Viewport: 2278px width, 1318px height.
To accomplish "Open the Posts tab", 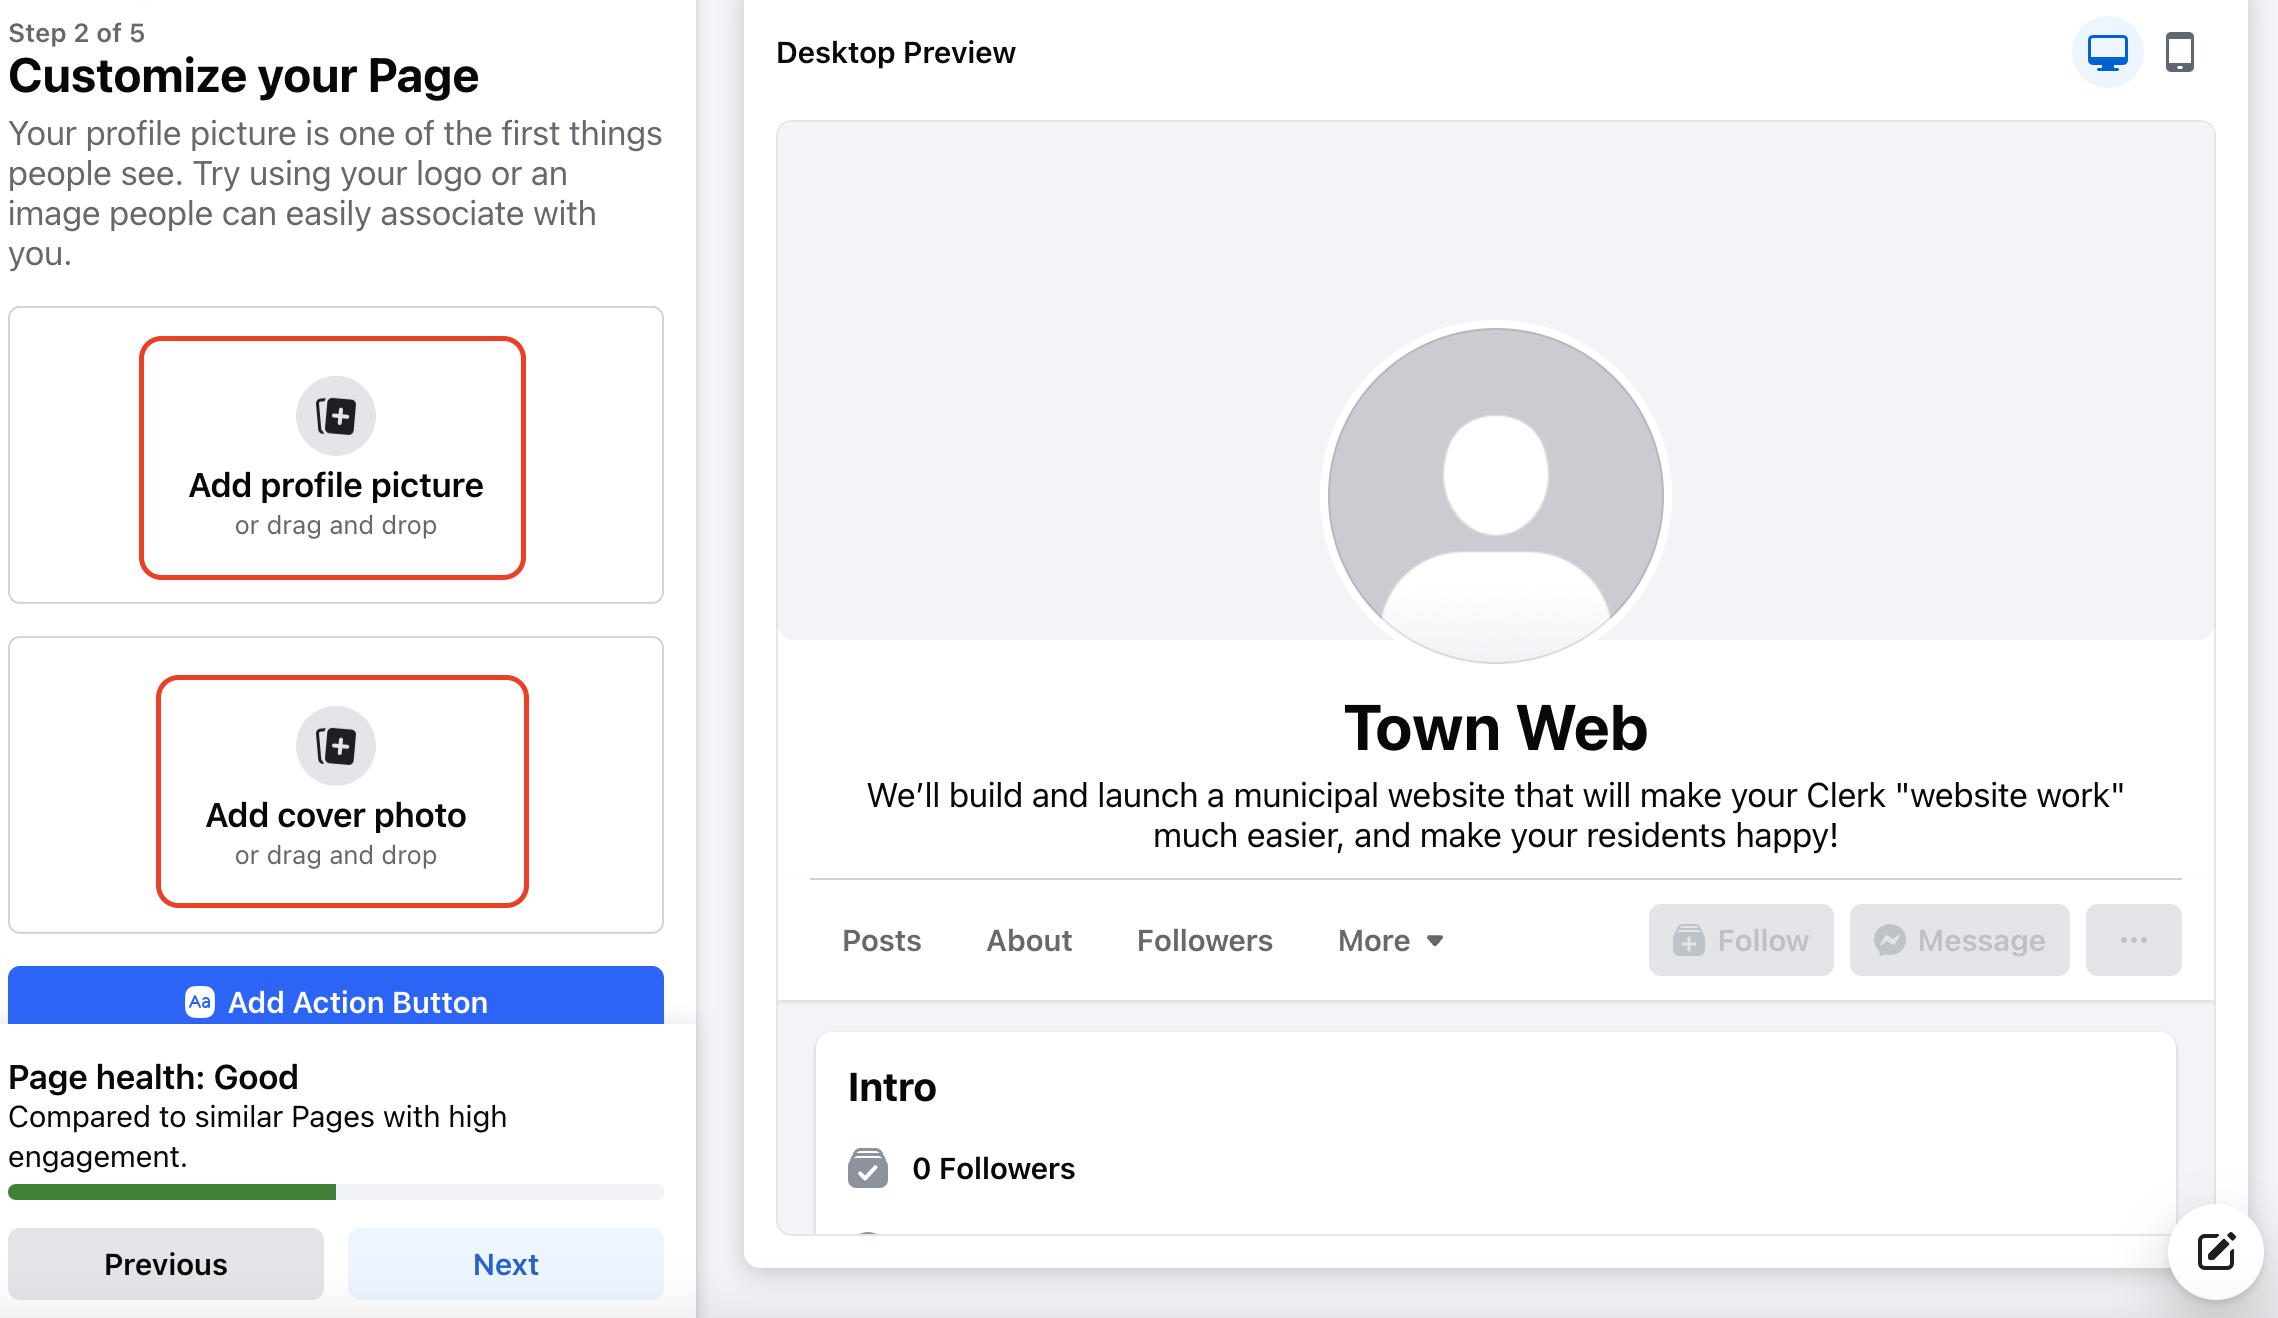I will (x=881, y=940).
